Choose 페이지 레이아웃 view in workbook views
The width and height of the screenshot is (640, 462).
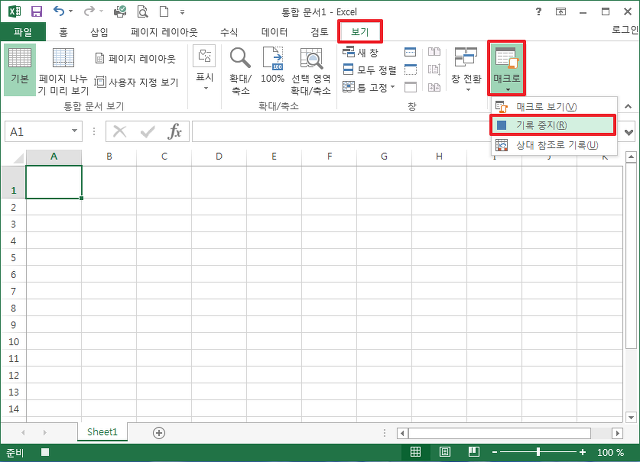135,59
